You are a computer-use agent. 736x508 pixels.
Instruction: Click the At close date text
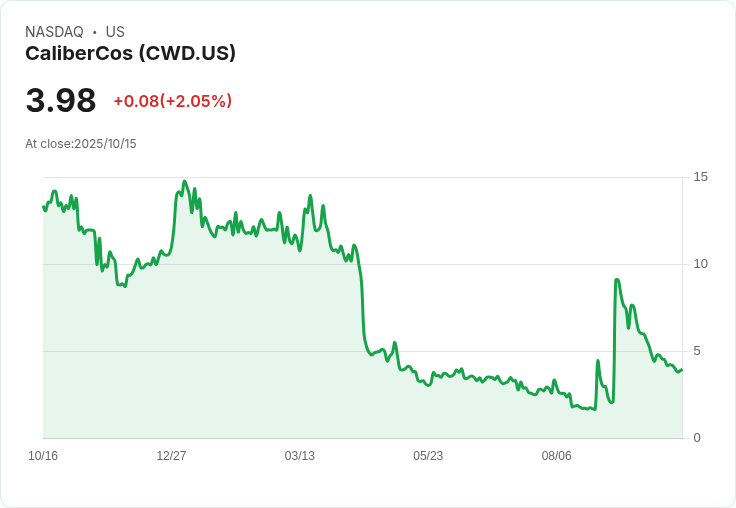81,144
